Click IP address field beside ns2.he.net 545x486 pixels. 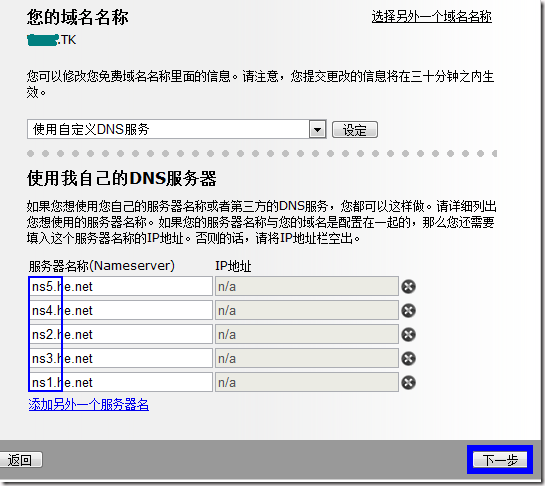[x=307, y=334]
